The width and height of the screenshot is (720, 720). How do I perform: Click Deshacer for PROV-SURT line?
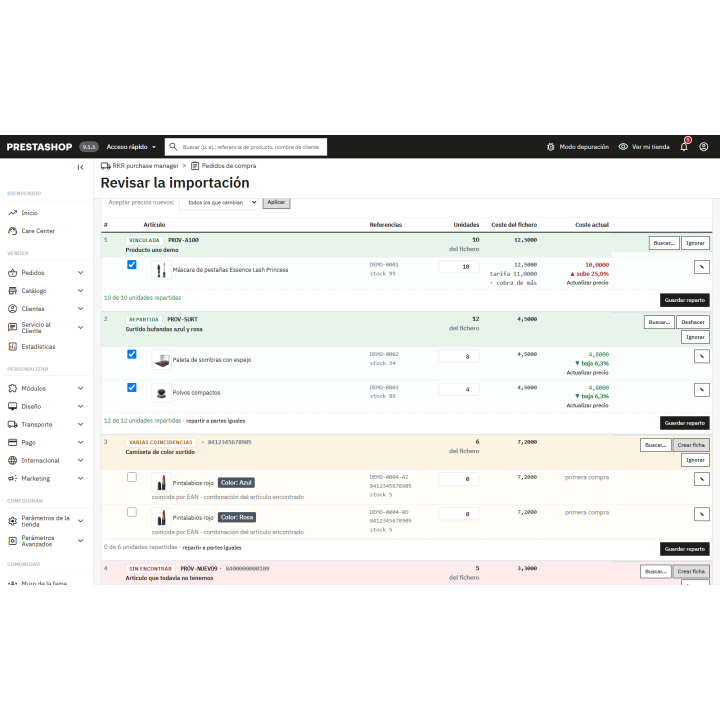[x=693, y=322]
